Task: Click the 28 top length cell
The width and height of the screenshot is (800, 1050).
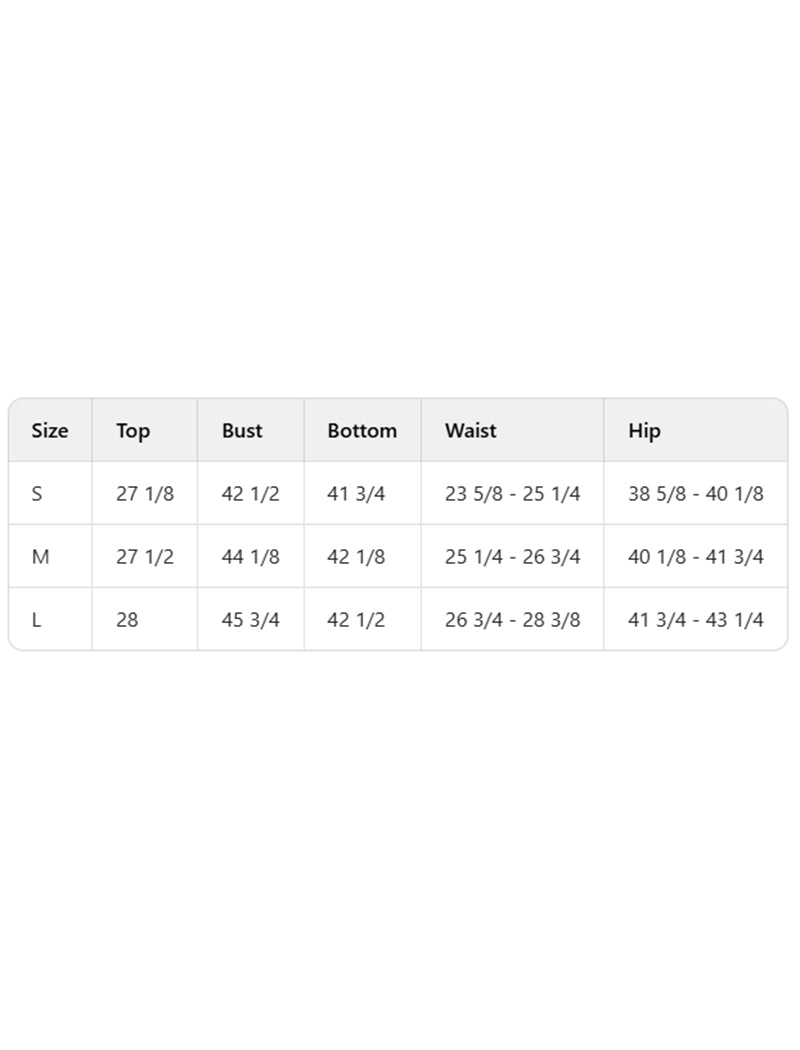Action: pyautogui.click(x=127, y=619)
